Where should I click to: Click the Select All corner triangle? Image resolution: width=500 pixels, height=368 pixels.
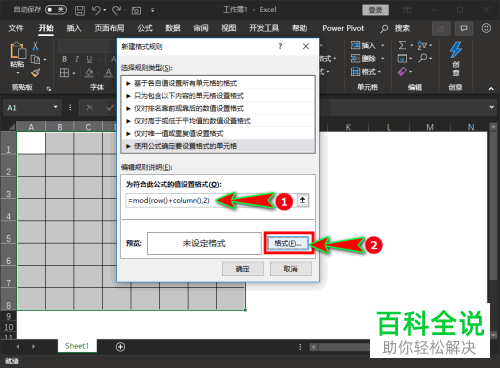12,127
